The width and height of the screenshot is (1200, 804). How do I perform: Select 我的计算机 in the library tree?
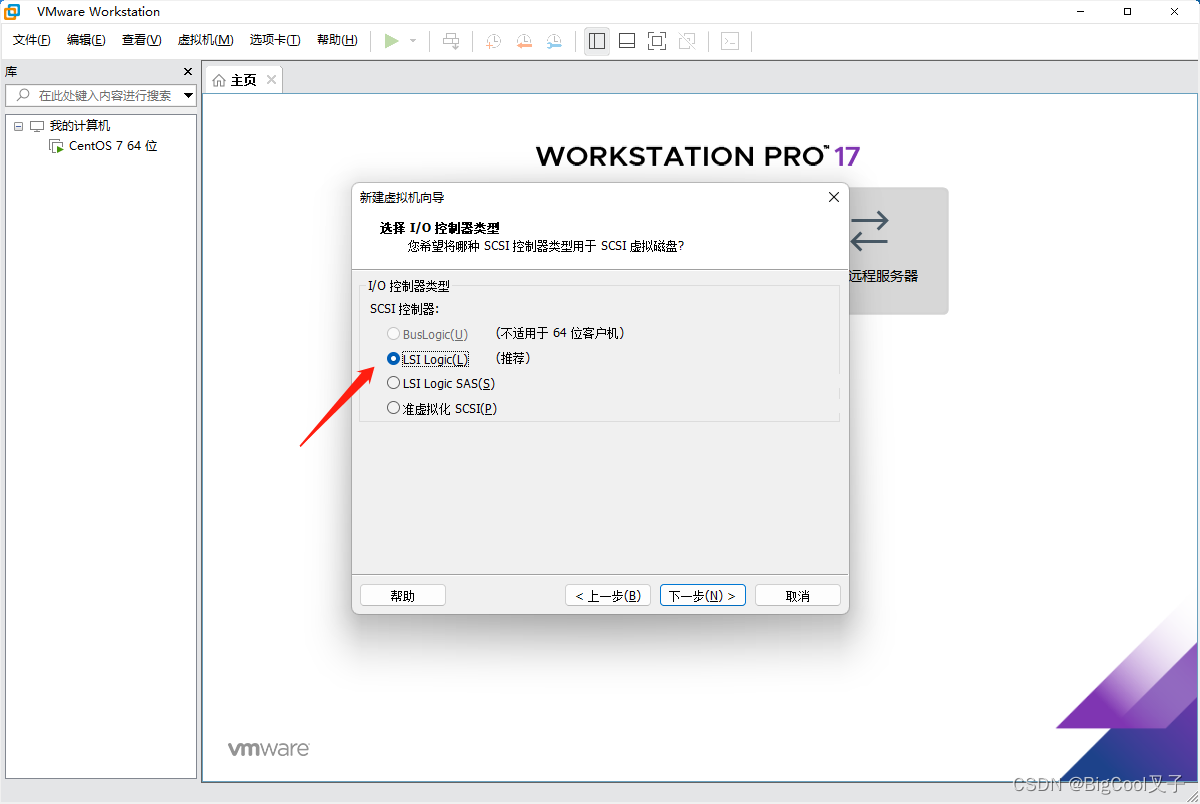pyautogui.click(x=80, y=126)
